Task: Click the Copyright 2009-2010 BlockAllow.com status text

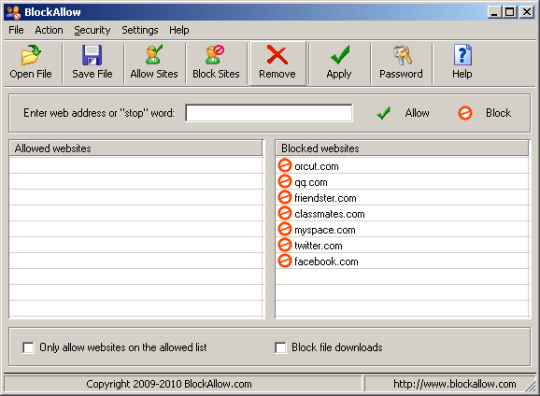Action: [169, 384]
